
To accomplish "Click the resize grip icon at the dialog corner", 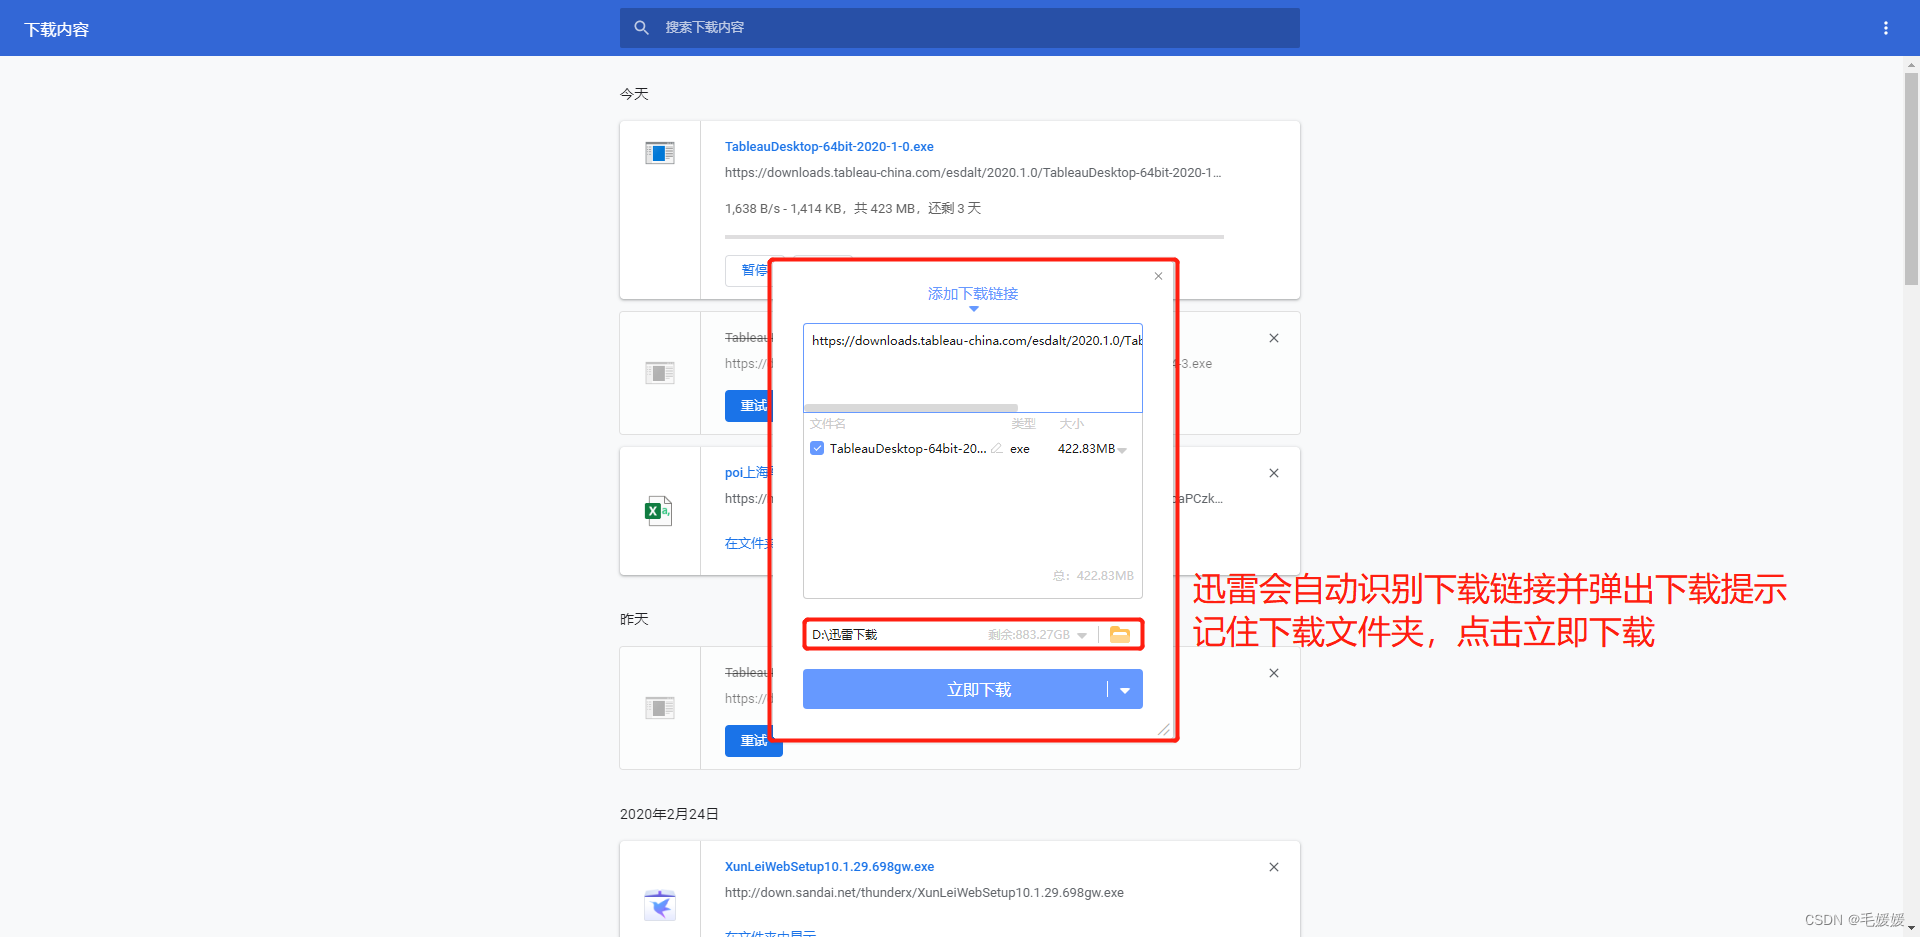I will 1164,730.
